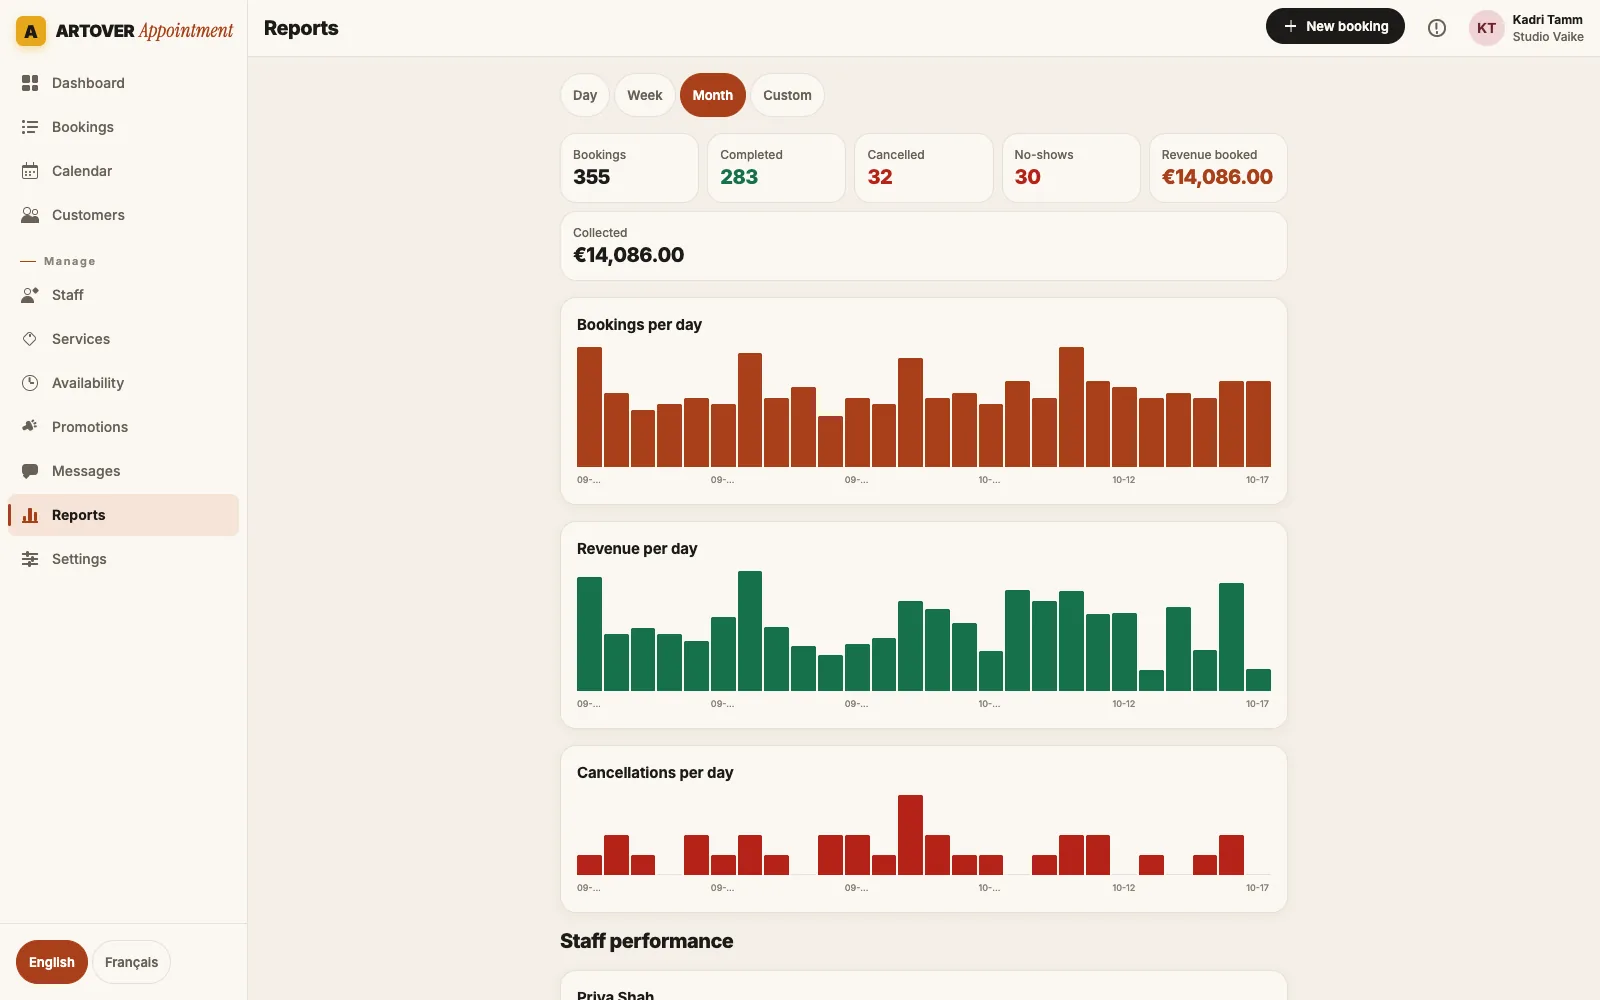
Task: Select the Custom range tab
Action: (787, 95)
